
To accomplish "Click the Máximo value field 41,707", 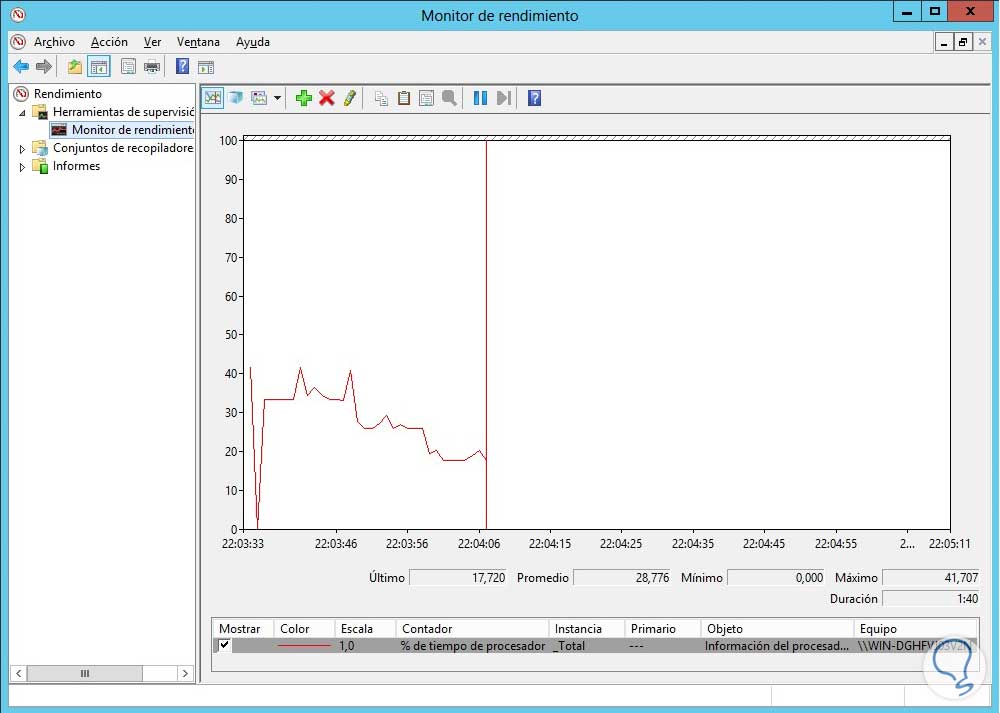I will click(x=930, y=577).
